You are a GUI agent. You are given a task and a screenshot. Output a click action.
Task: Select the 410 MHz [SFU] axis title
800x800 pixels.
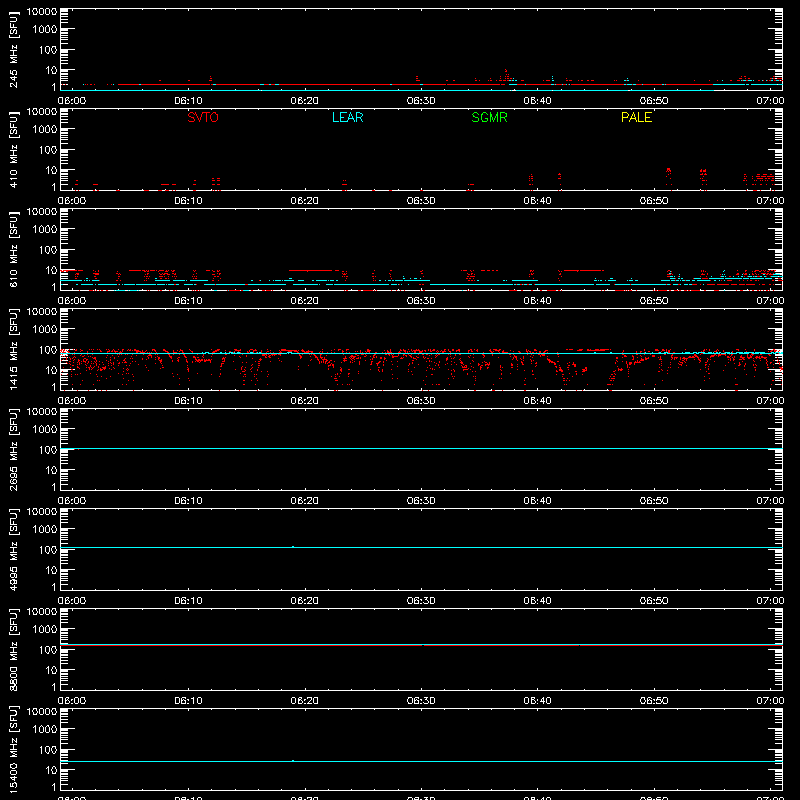pos(14,149)
